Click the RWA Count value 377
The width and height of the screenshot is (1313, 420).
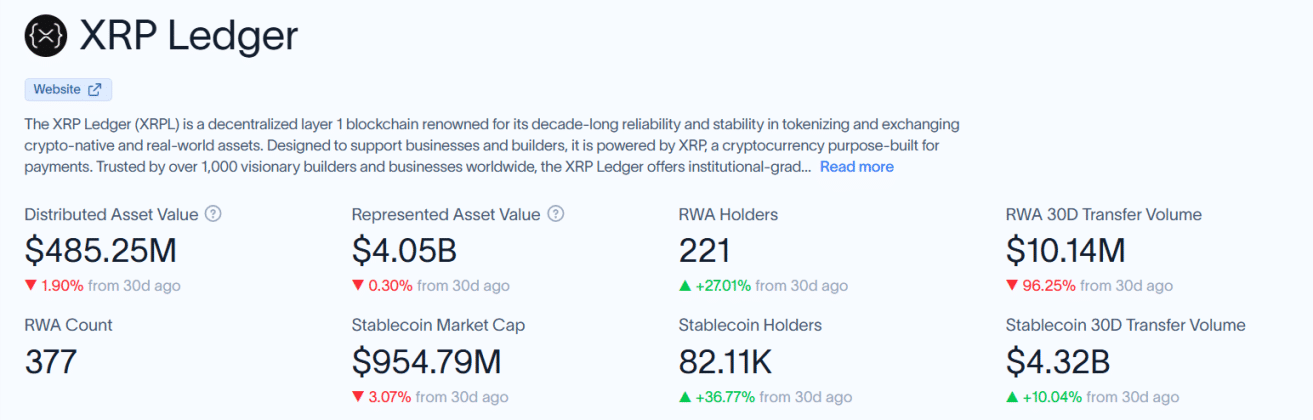(50, 361)
